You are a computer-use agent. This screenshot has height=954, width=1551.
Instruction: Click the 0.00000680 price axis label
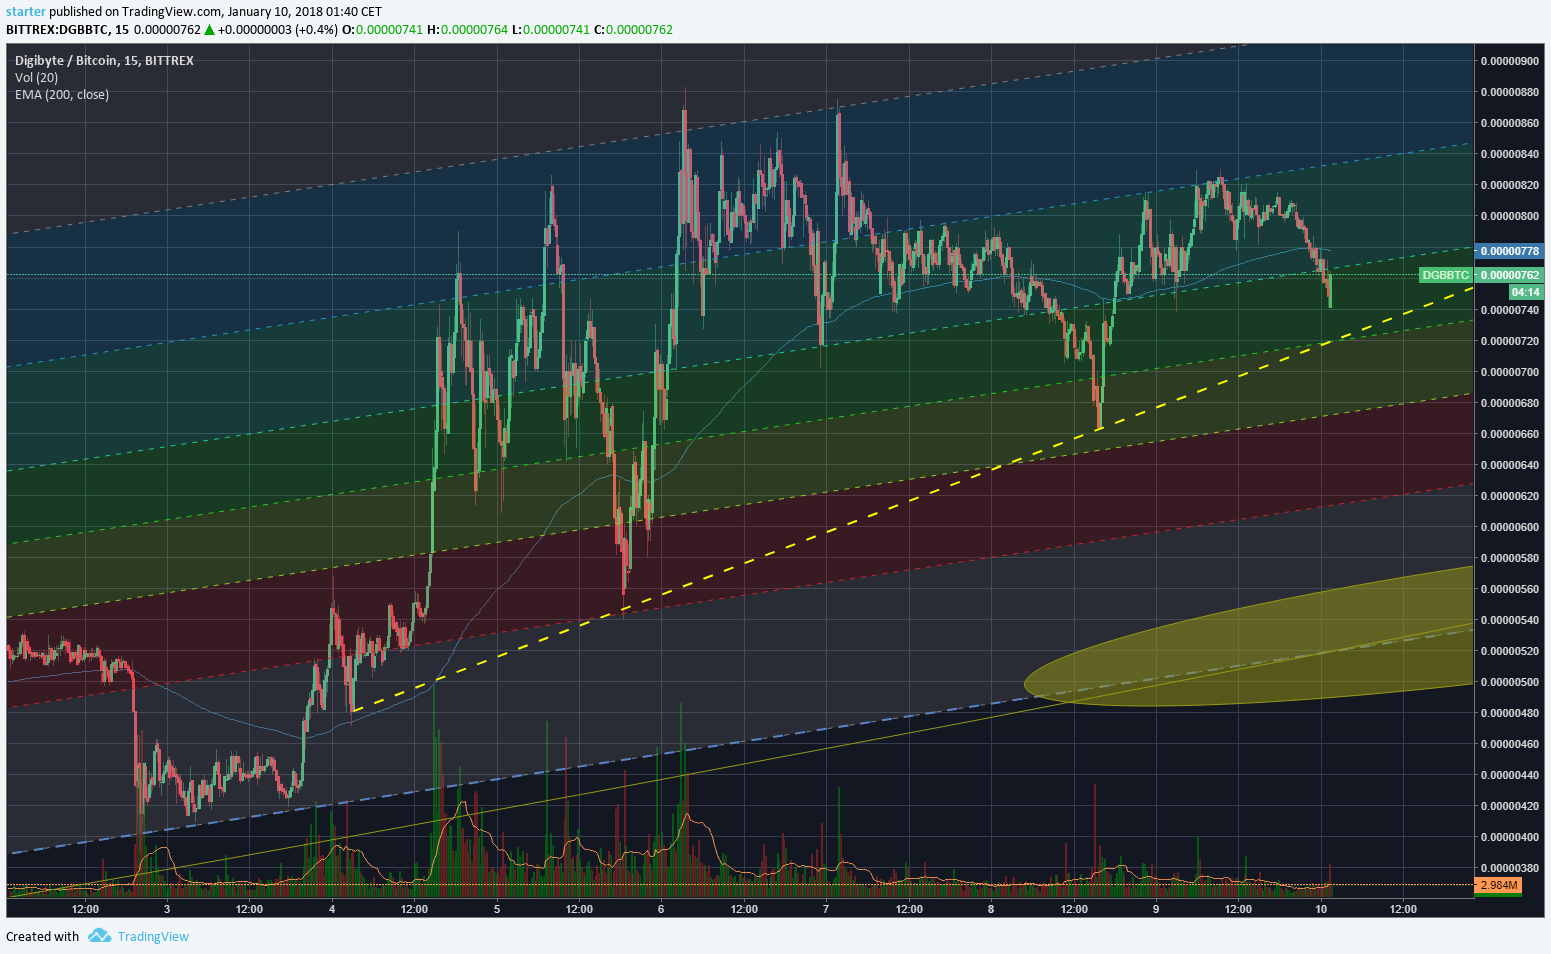(1510, 403)
